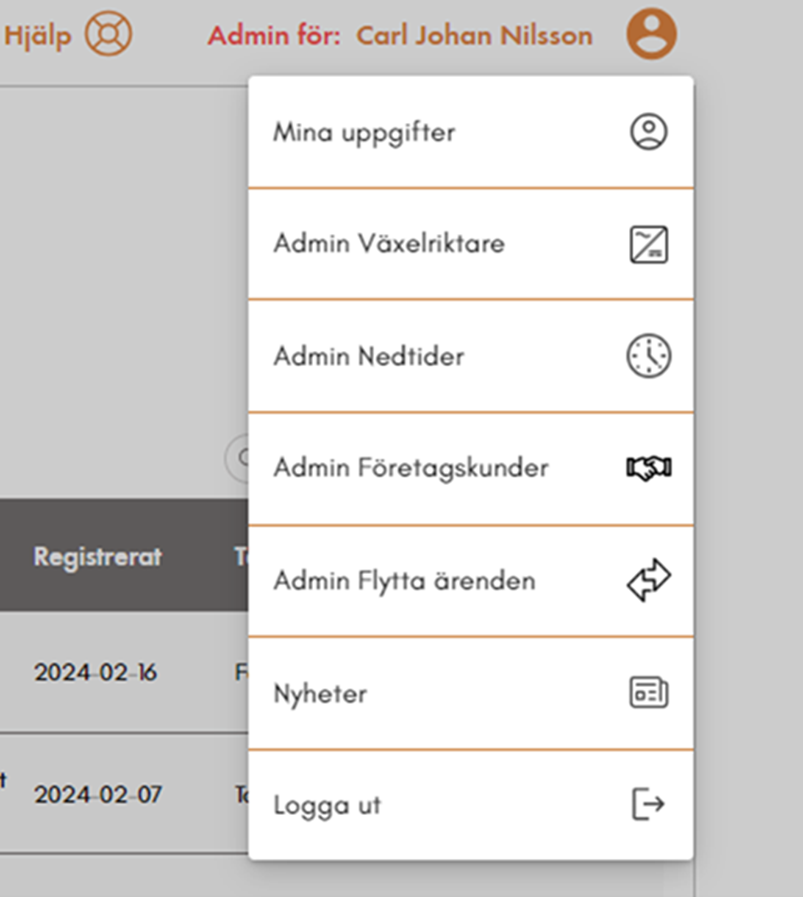Open Admin Flytta ärenden

[404, 581]
